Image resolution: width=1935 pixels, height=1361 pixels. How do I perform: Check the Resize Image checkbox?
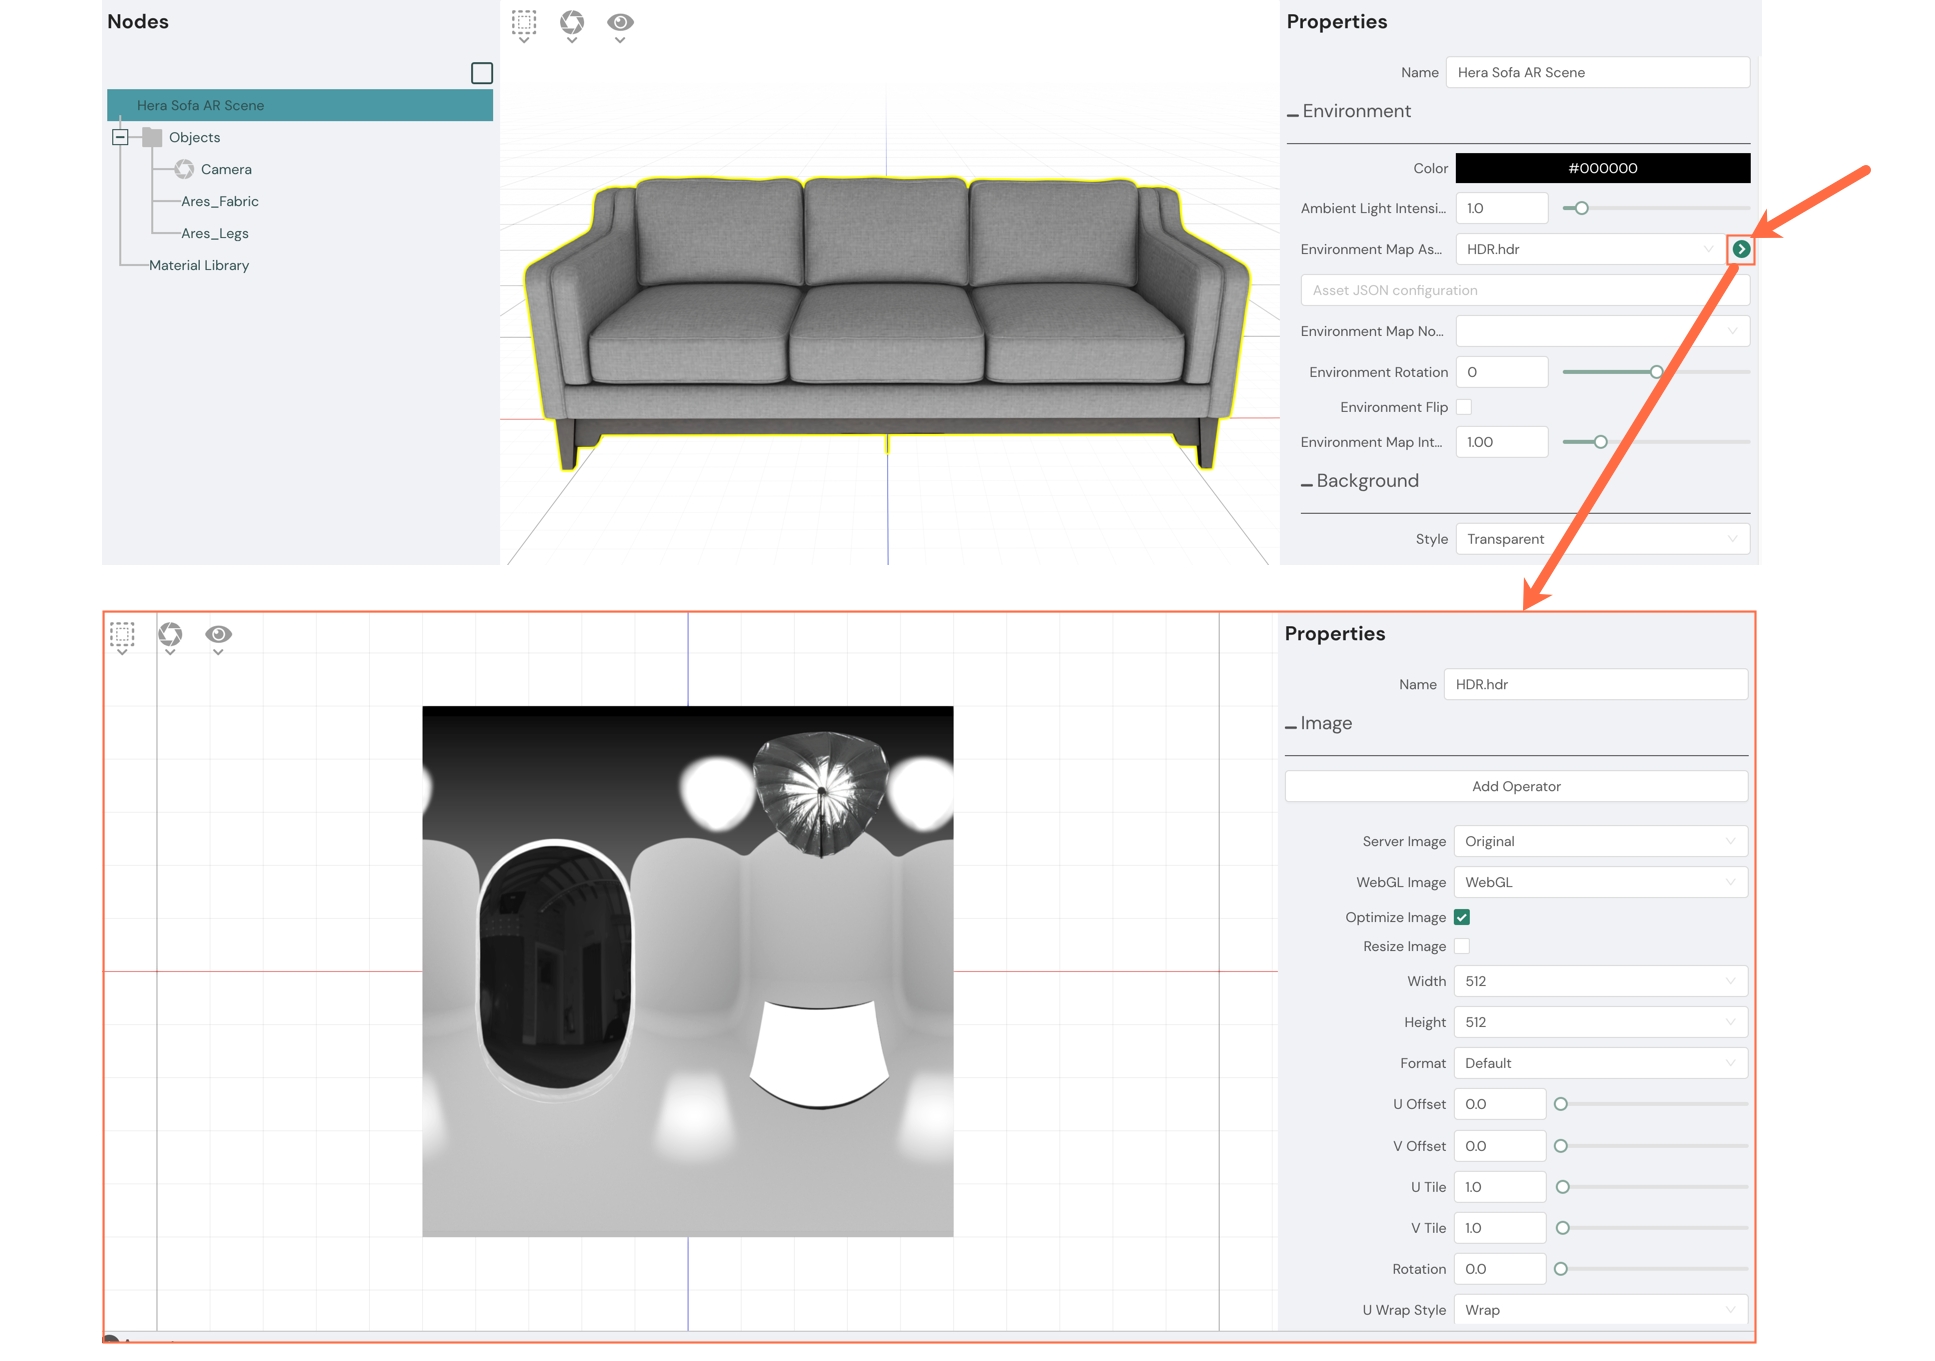tap(1462, 946)
